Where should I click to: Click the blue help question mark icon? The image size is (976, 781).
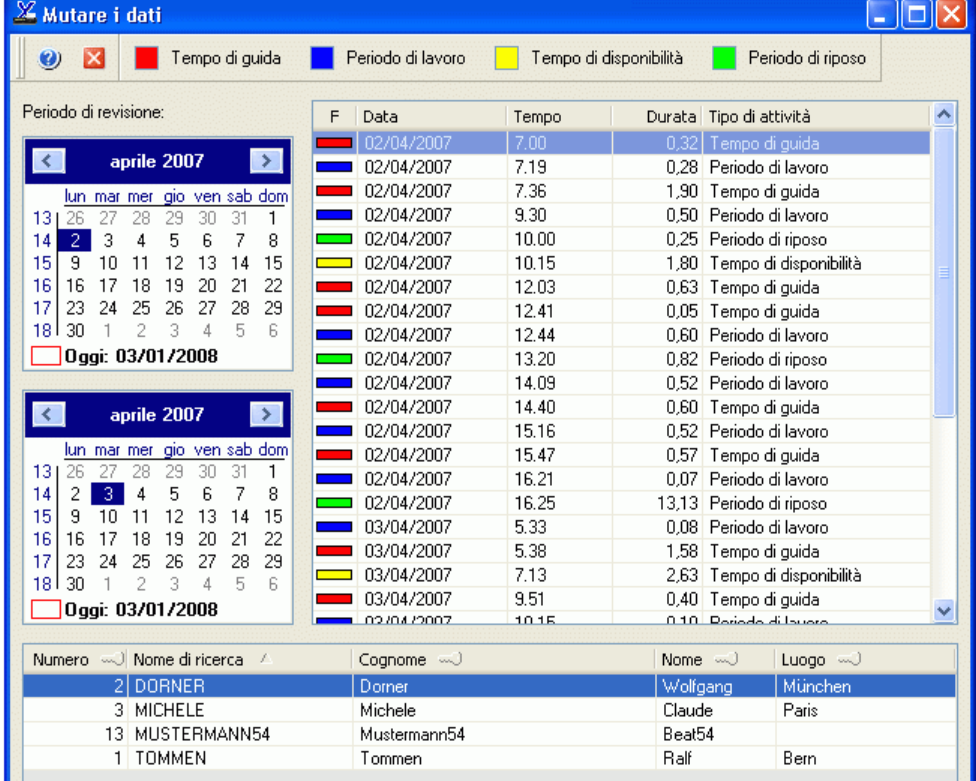coord(50,59)
